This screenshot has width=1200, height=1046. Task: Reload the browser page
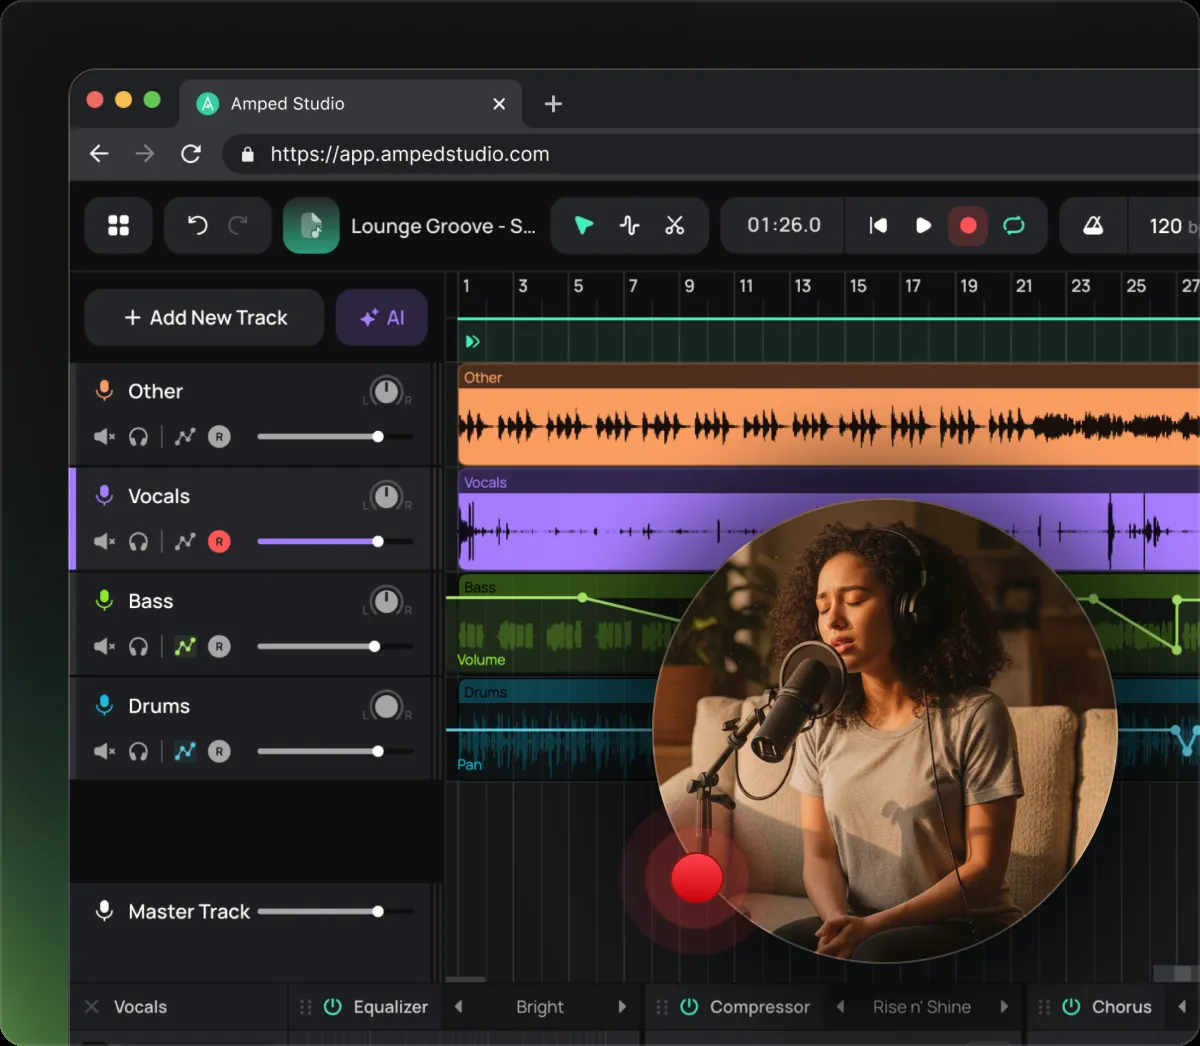pyautogui.click(x=191, y=154)
